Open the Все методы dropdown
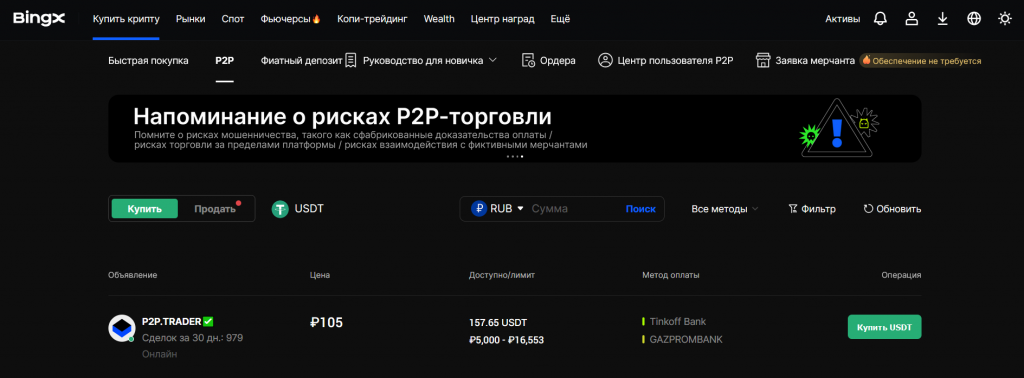 [725, 209]
